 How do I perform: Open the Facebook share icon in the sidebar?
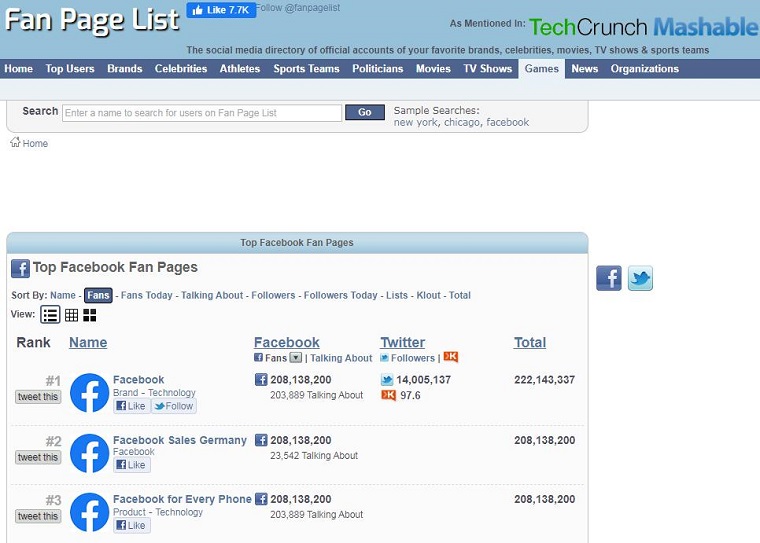609,278
